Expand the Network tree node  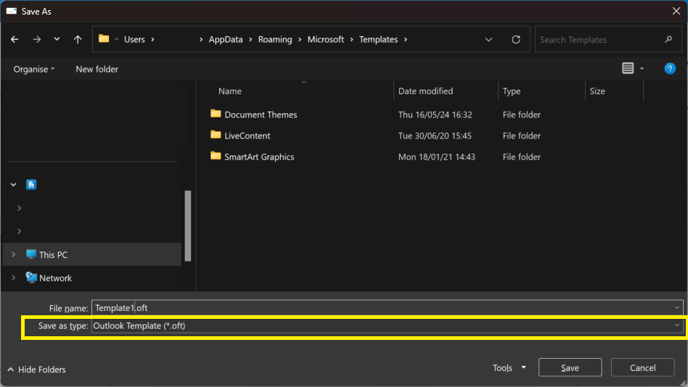click(x=14, y=278)
